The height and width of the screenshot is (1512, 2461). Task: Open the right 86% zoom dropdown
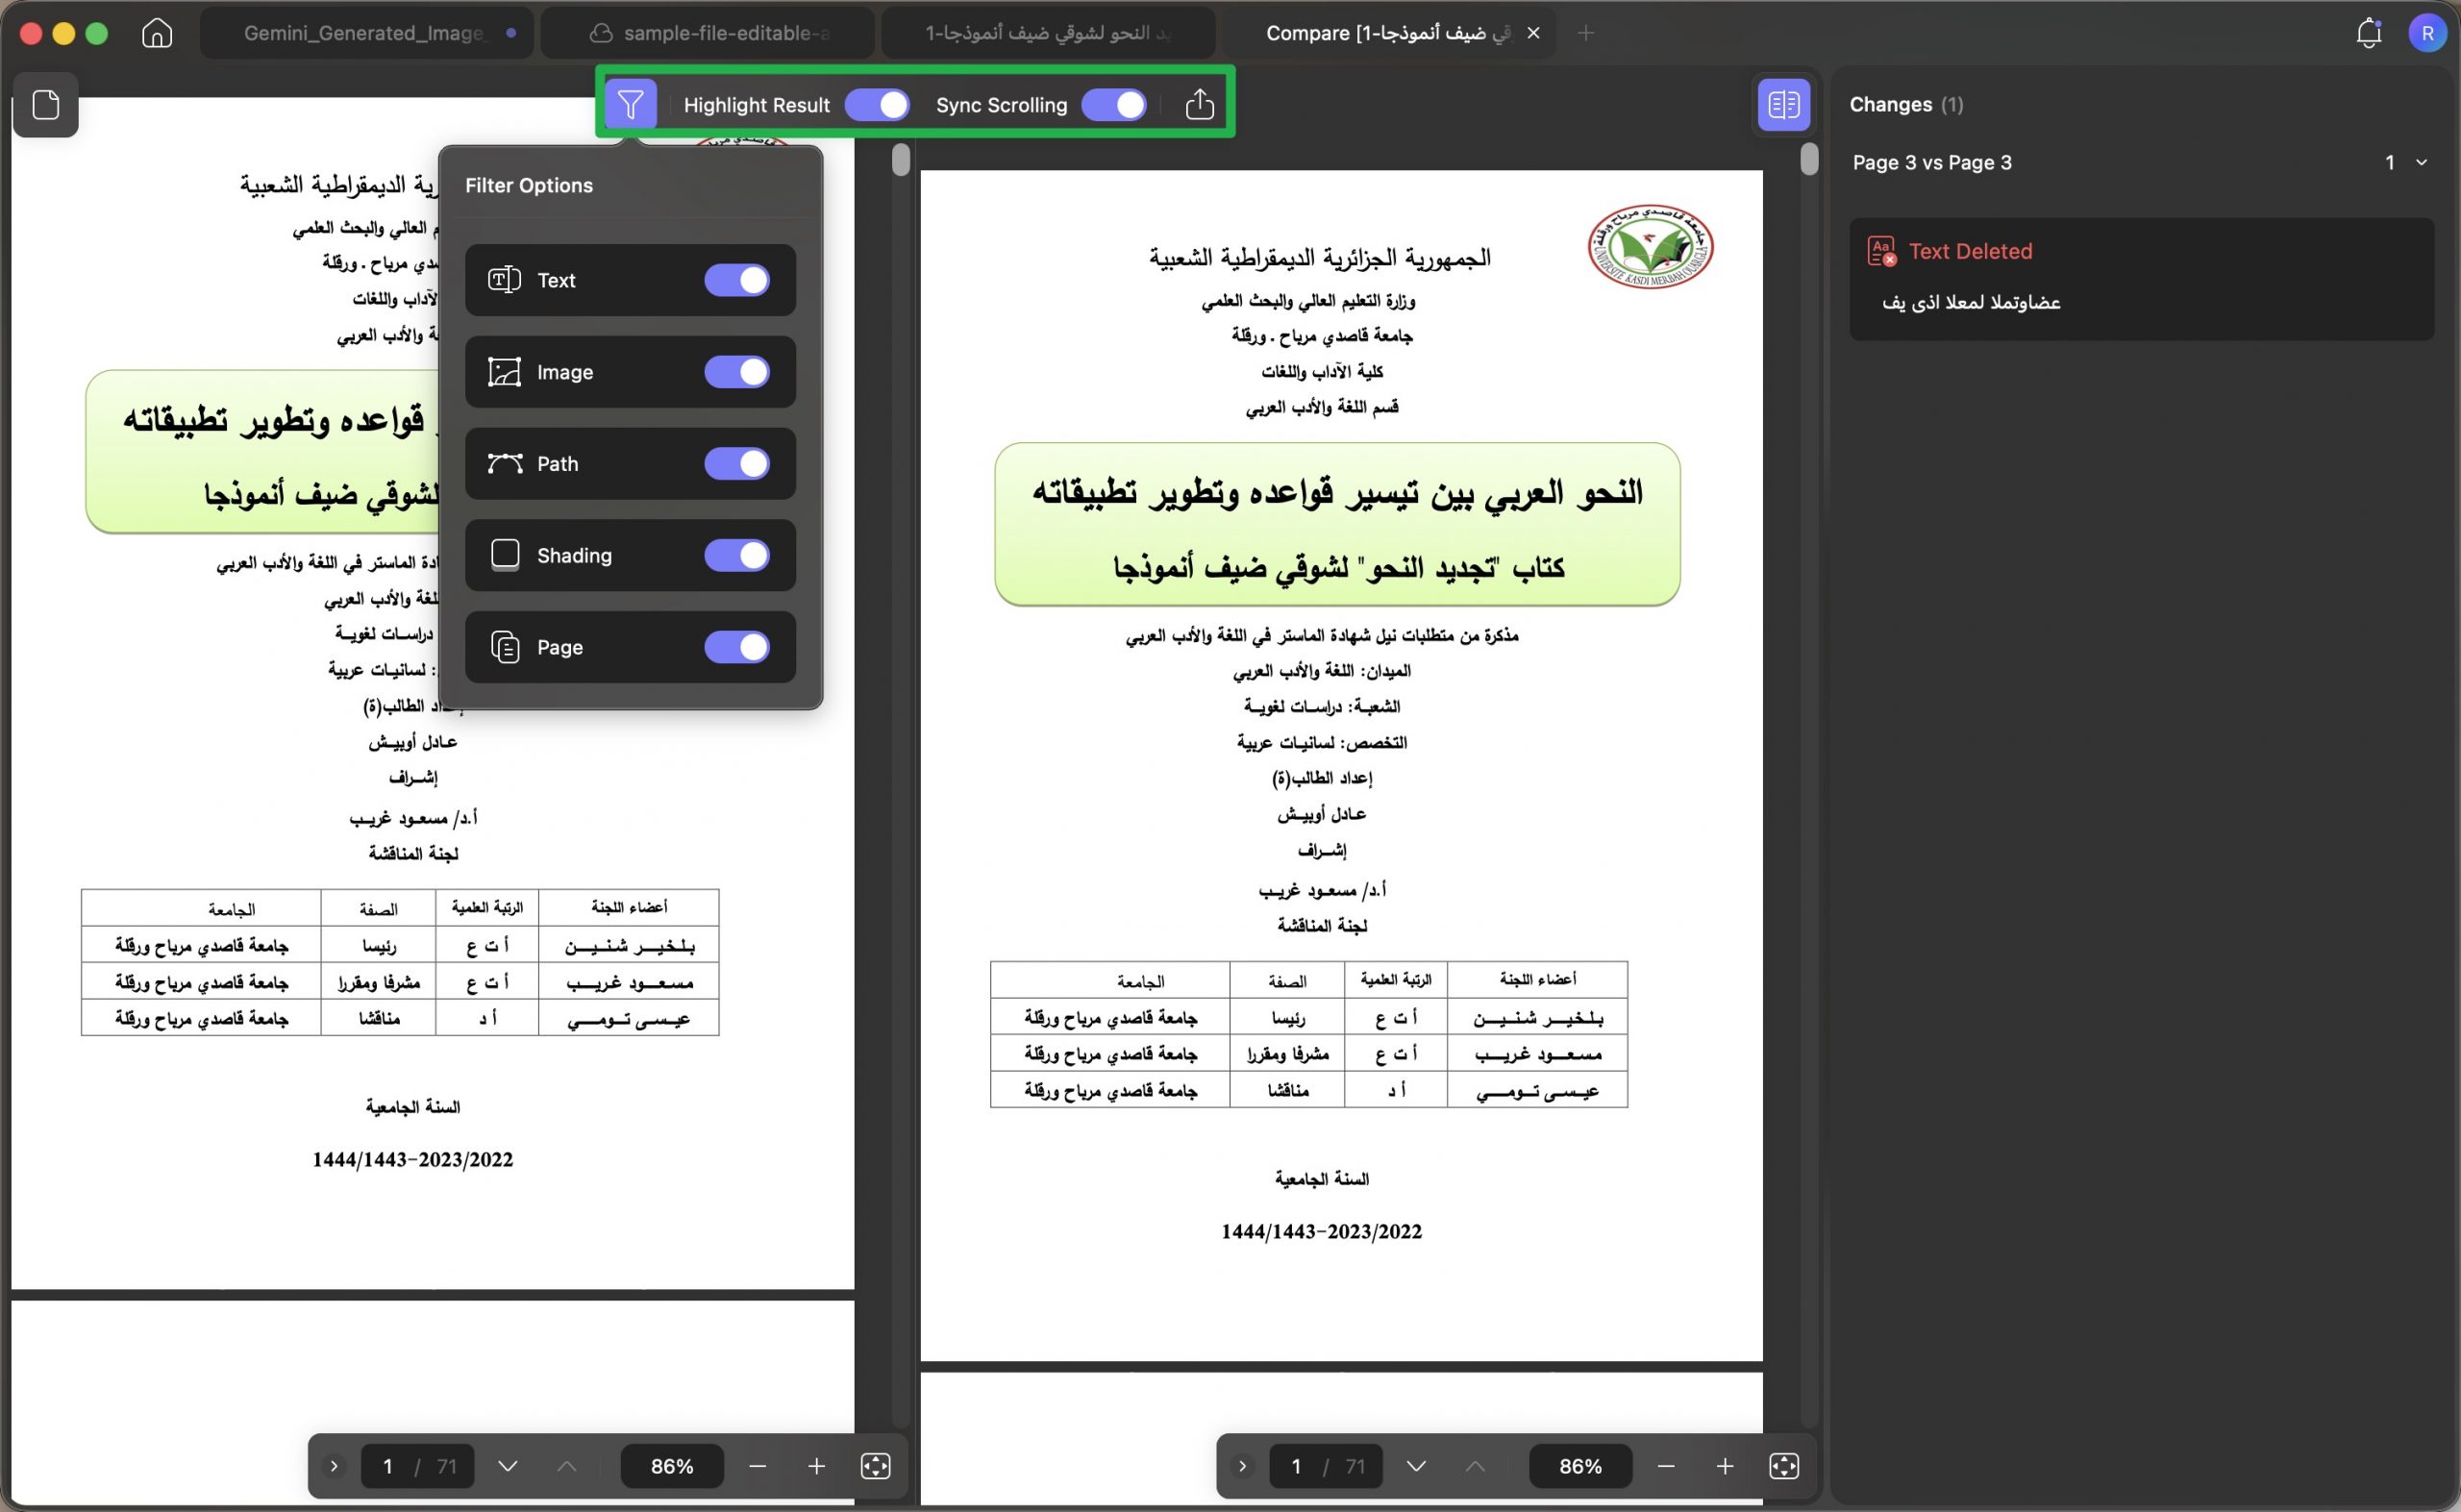(1580, 1466)
